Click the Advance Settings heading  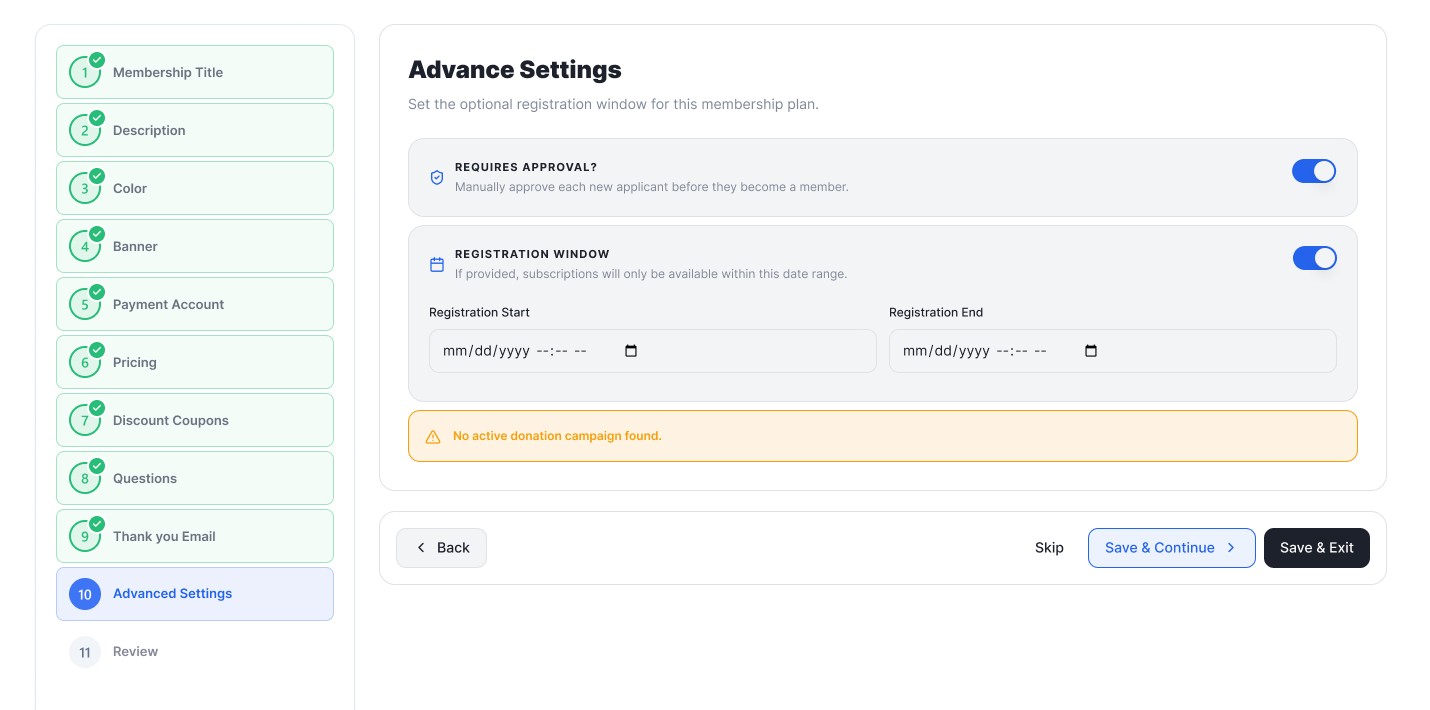click(515, 70)
